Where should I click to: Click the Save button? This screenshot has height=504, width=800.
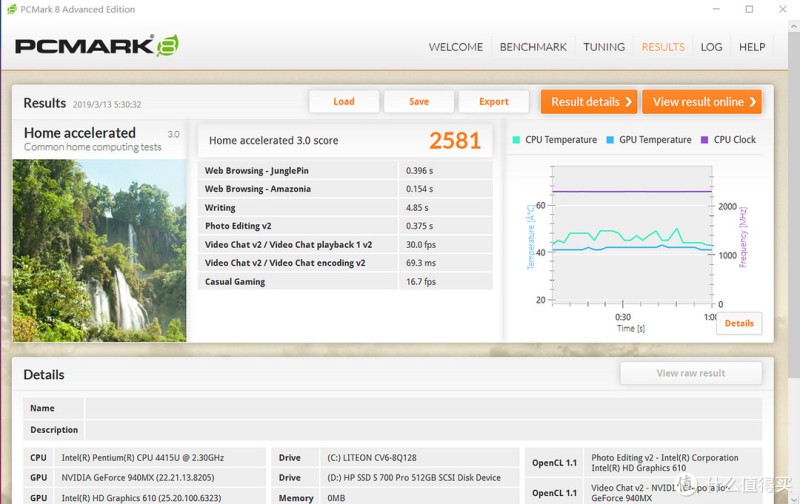[x=419, y=102]
